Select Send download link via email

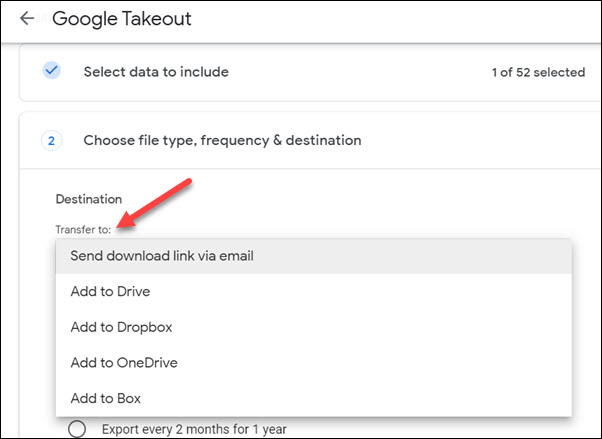click(x=314, y=256)
